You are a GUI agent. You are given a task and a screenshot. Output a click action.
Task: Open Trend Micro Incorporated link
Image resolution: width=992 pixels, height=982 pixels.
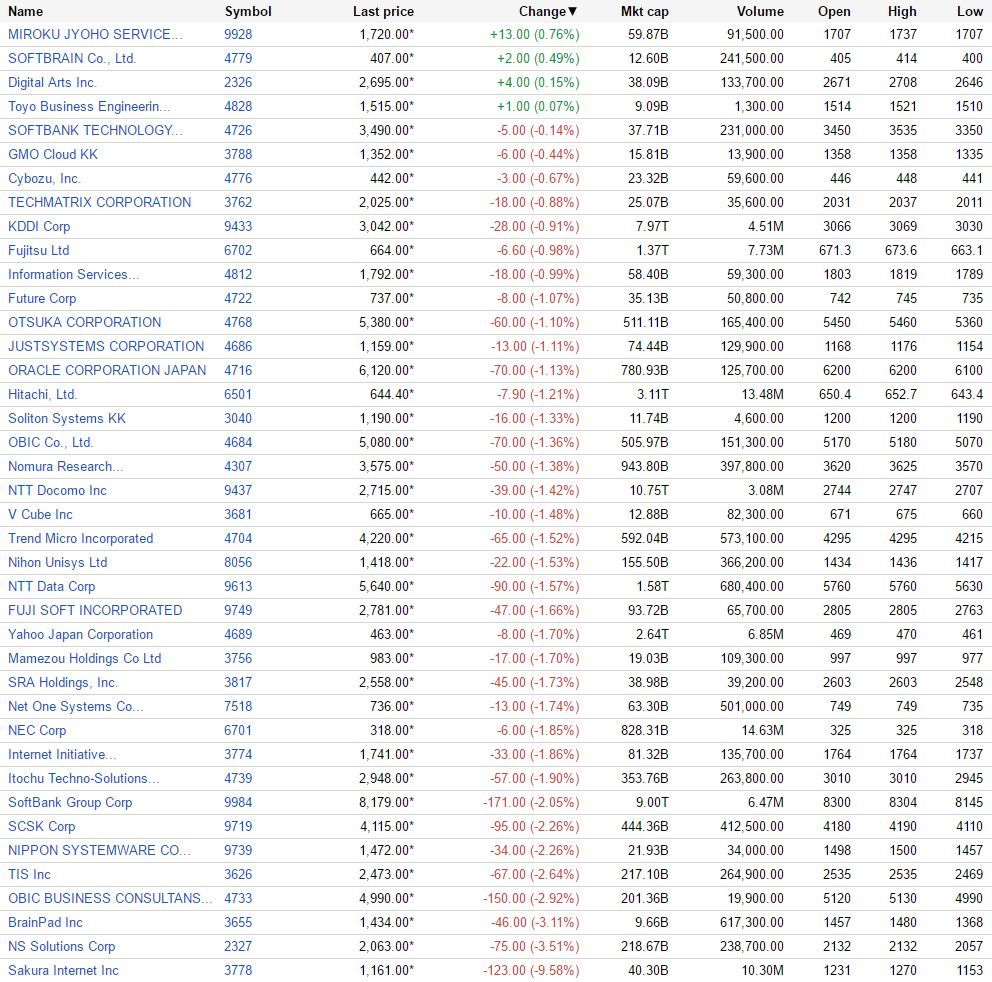[81, 539]
